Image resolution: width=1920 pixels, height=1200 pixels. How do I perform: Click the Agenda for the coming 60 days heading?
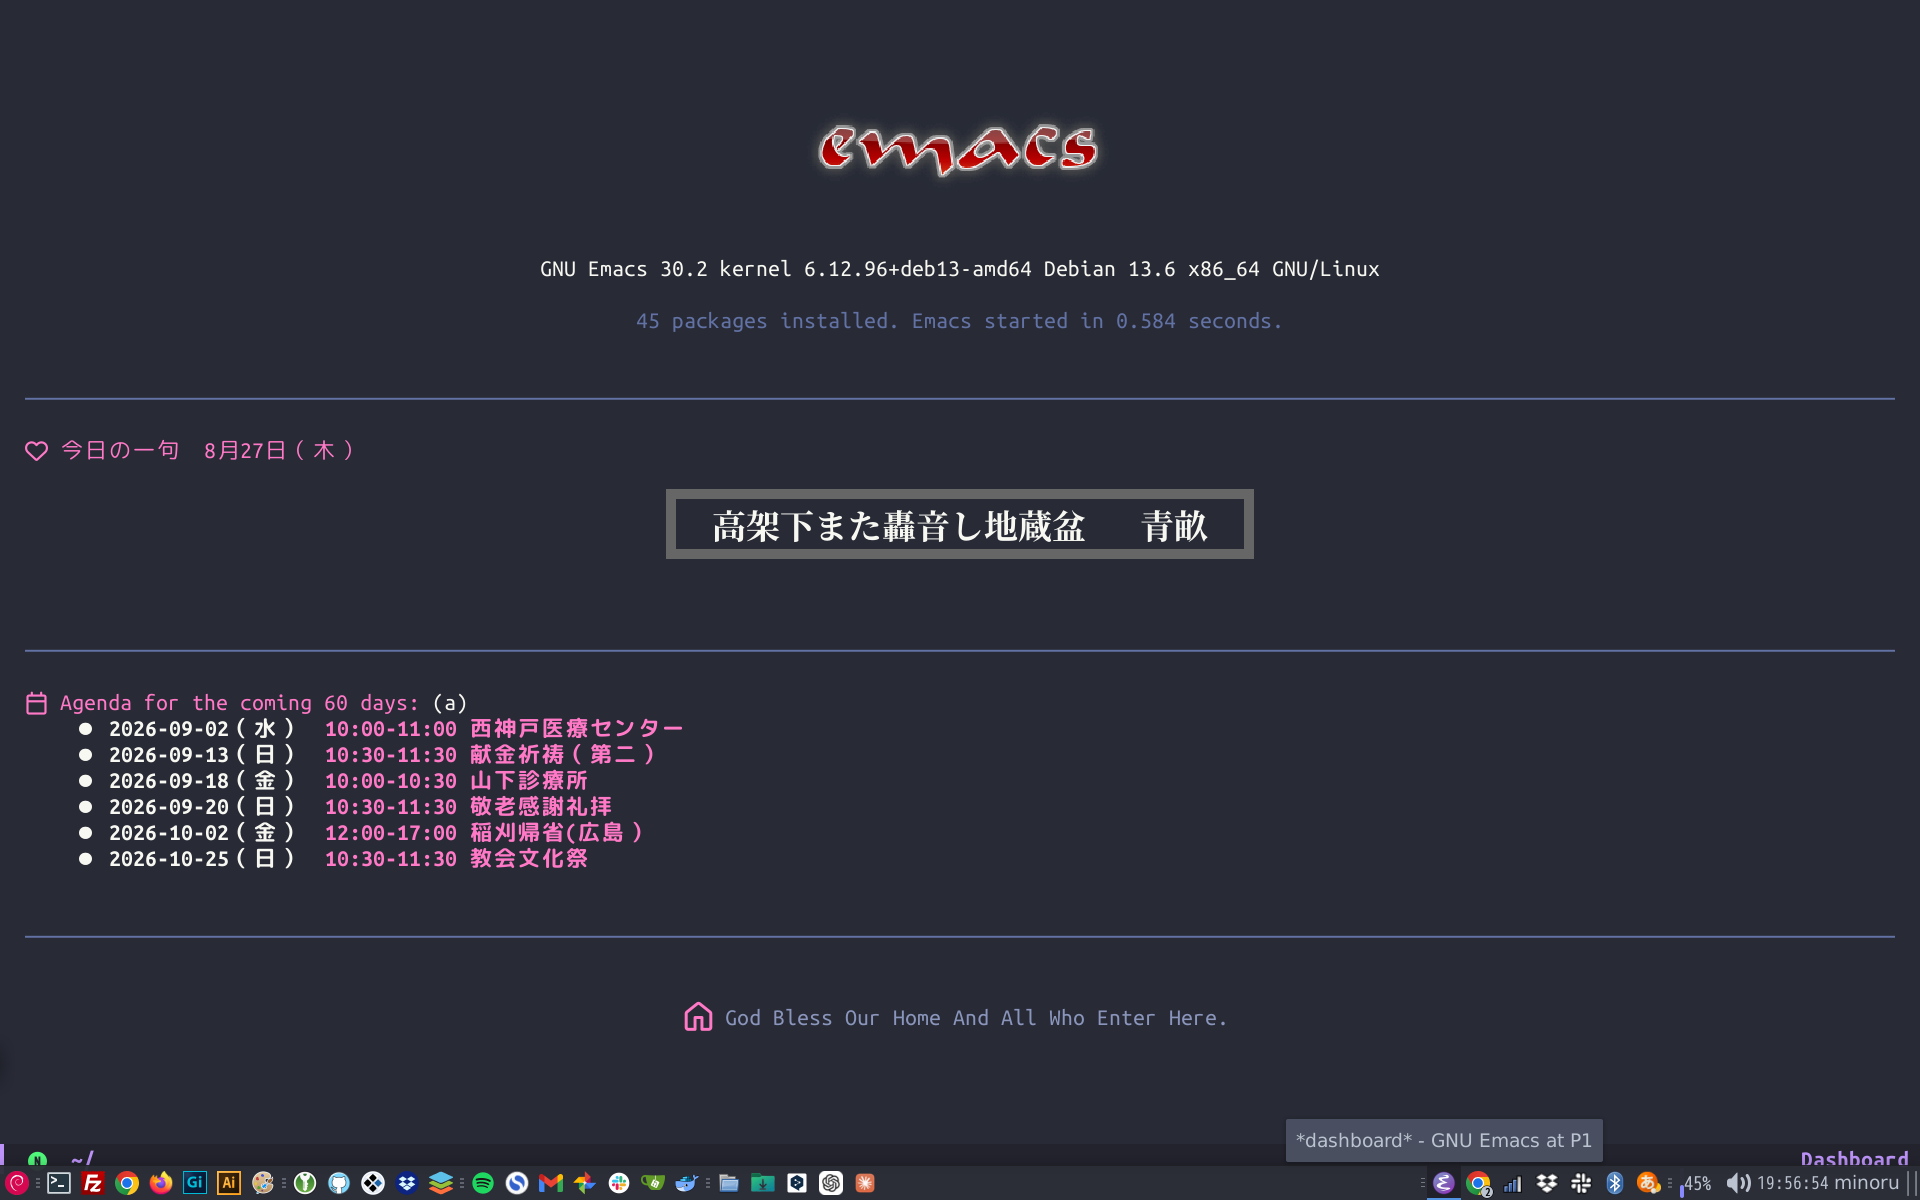239,703
